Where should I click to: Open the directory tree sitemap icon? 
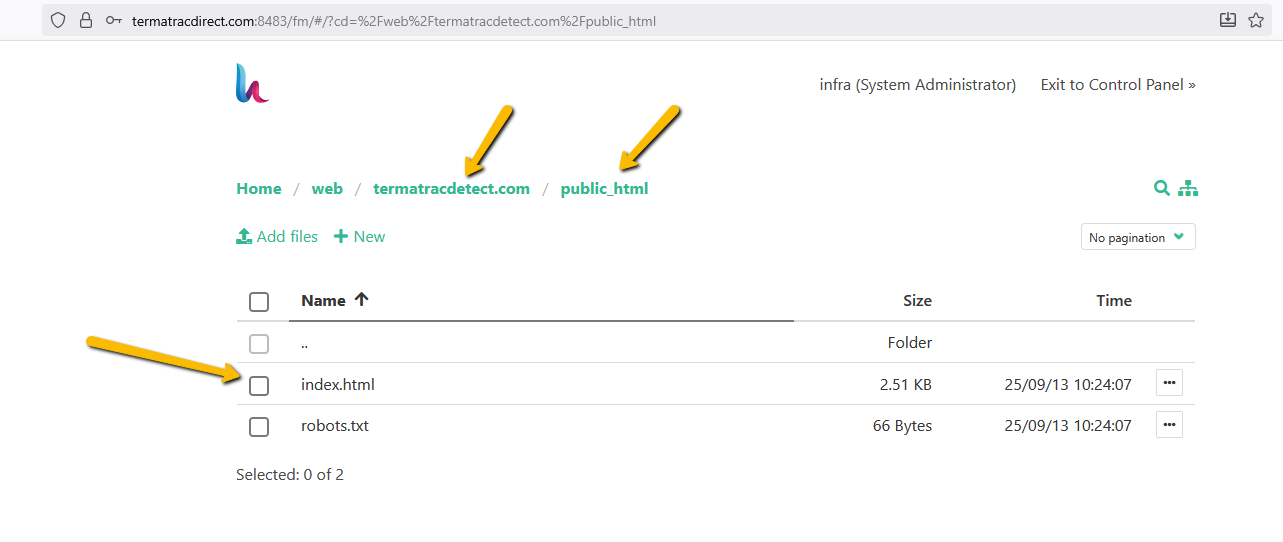click(1188, 188)
